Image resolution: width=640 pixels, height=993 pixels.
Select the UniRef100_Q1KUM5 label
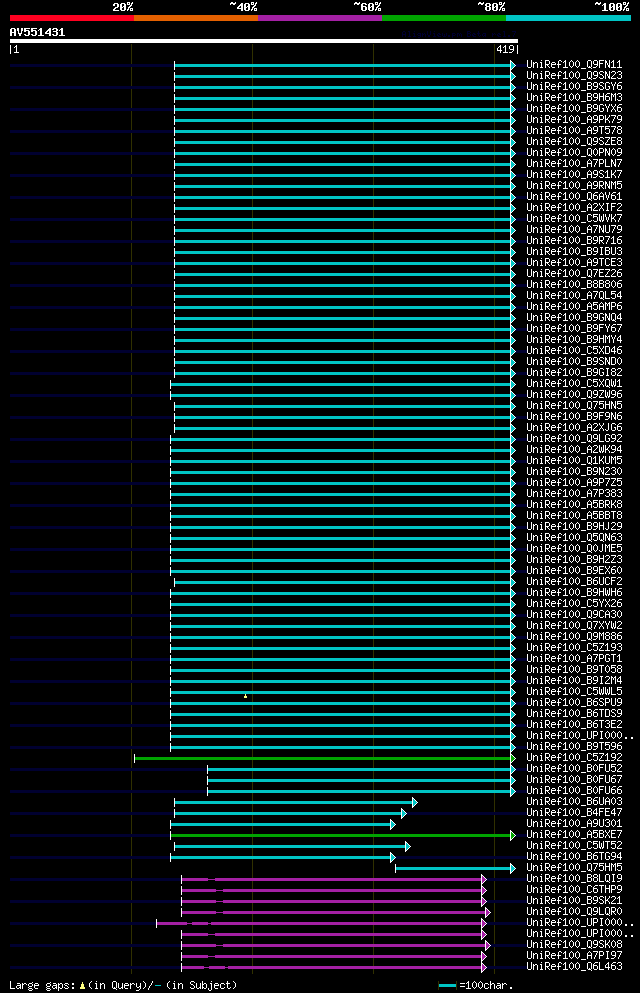click(x=574, y=461)
